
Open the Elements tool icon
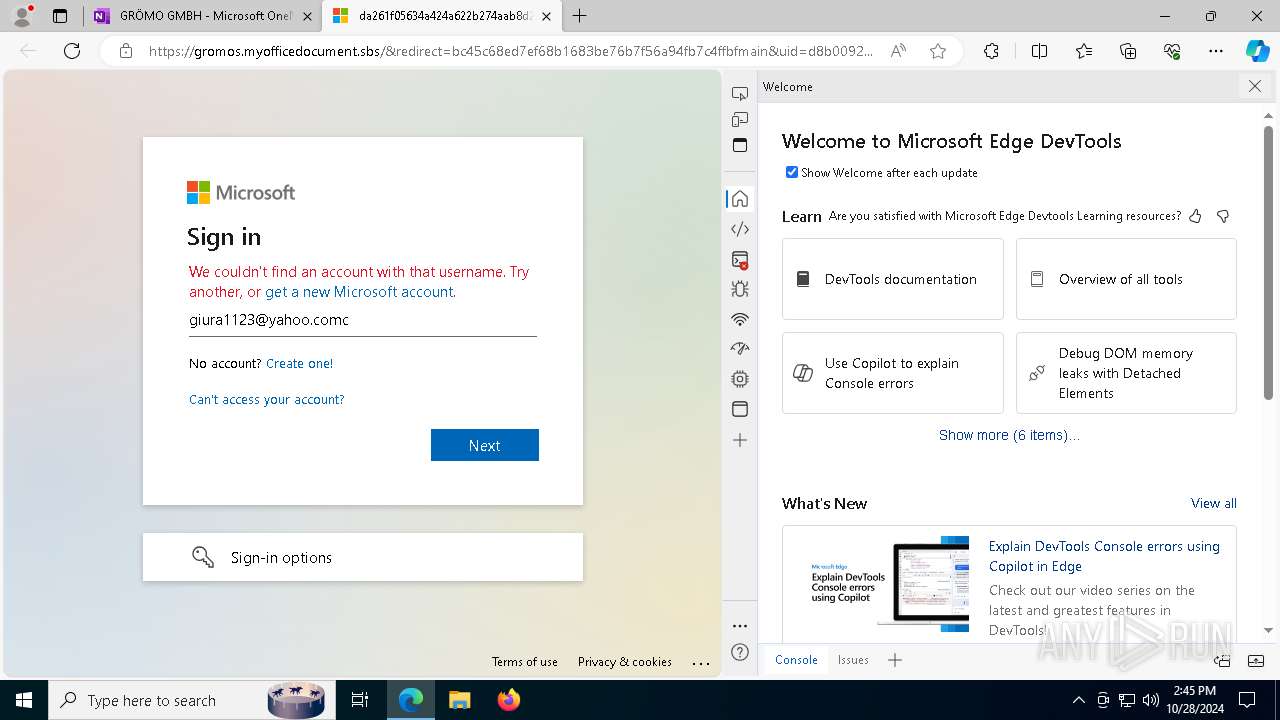pos(740,229)
